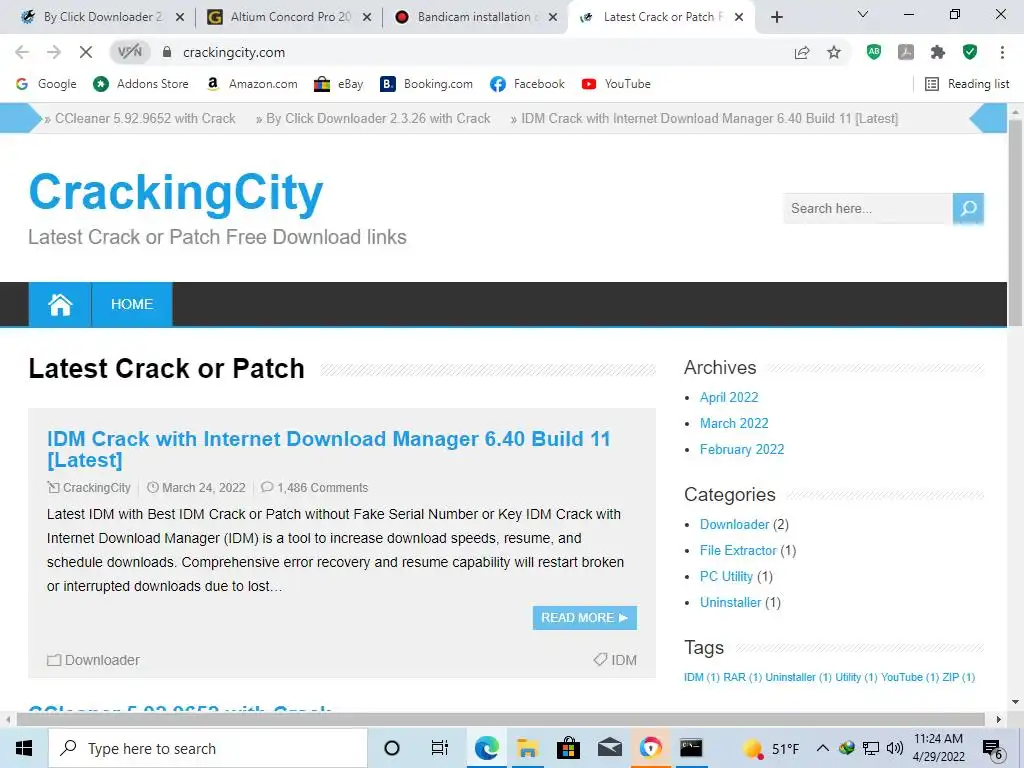Open the Amazon.com bookmark

[x=251, y=84]
